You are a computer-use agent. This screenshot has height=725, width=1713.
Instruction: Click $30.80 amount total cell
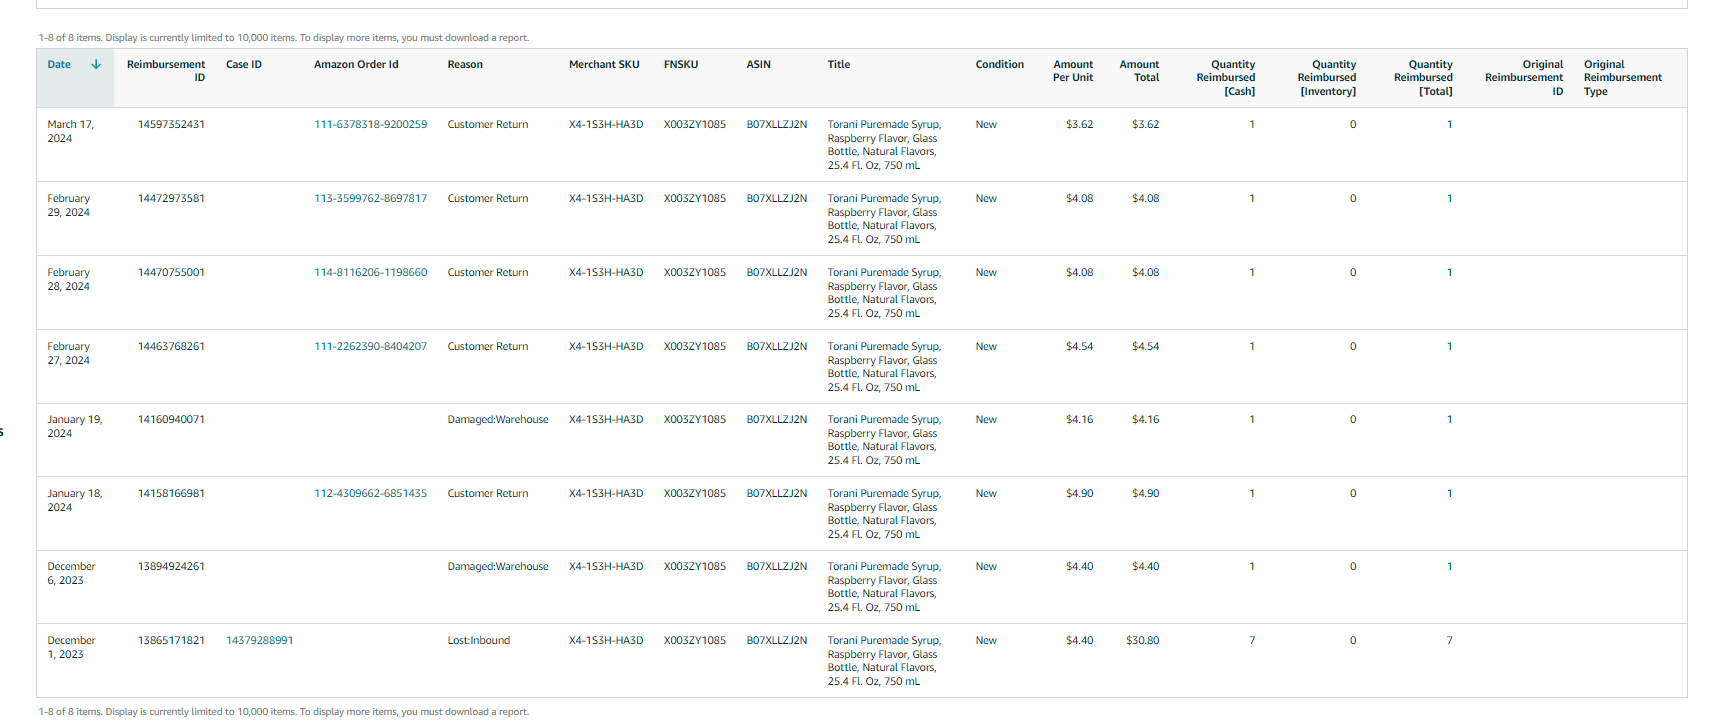click(1142, 640)
